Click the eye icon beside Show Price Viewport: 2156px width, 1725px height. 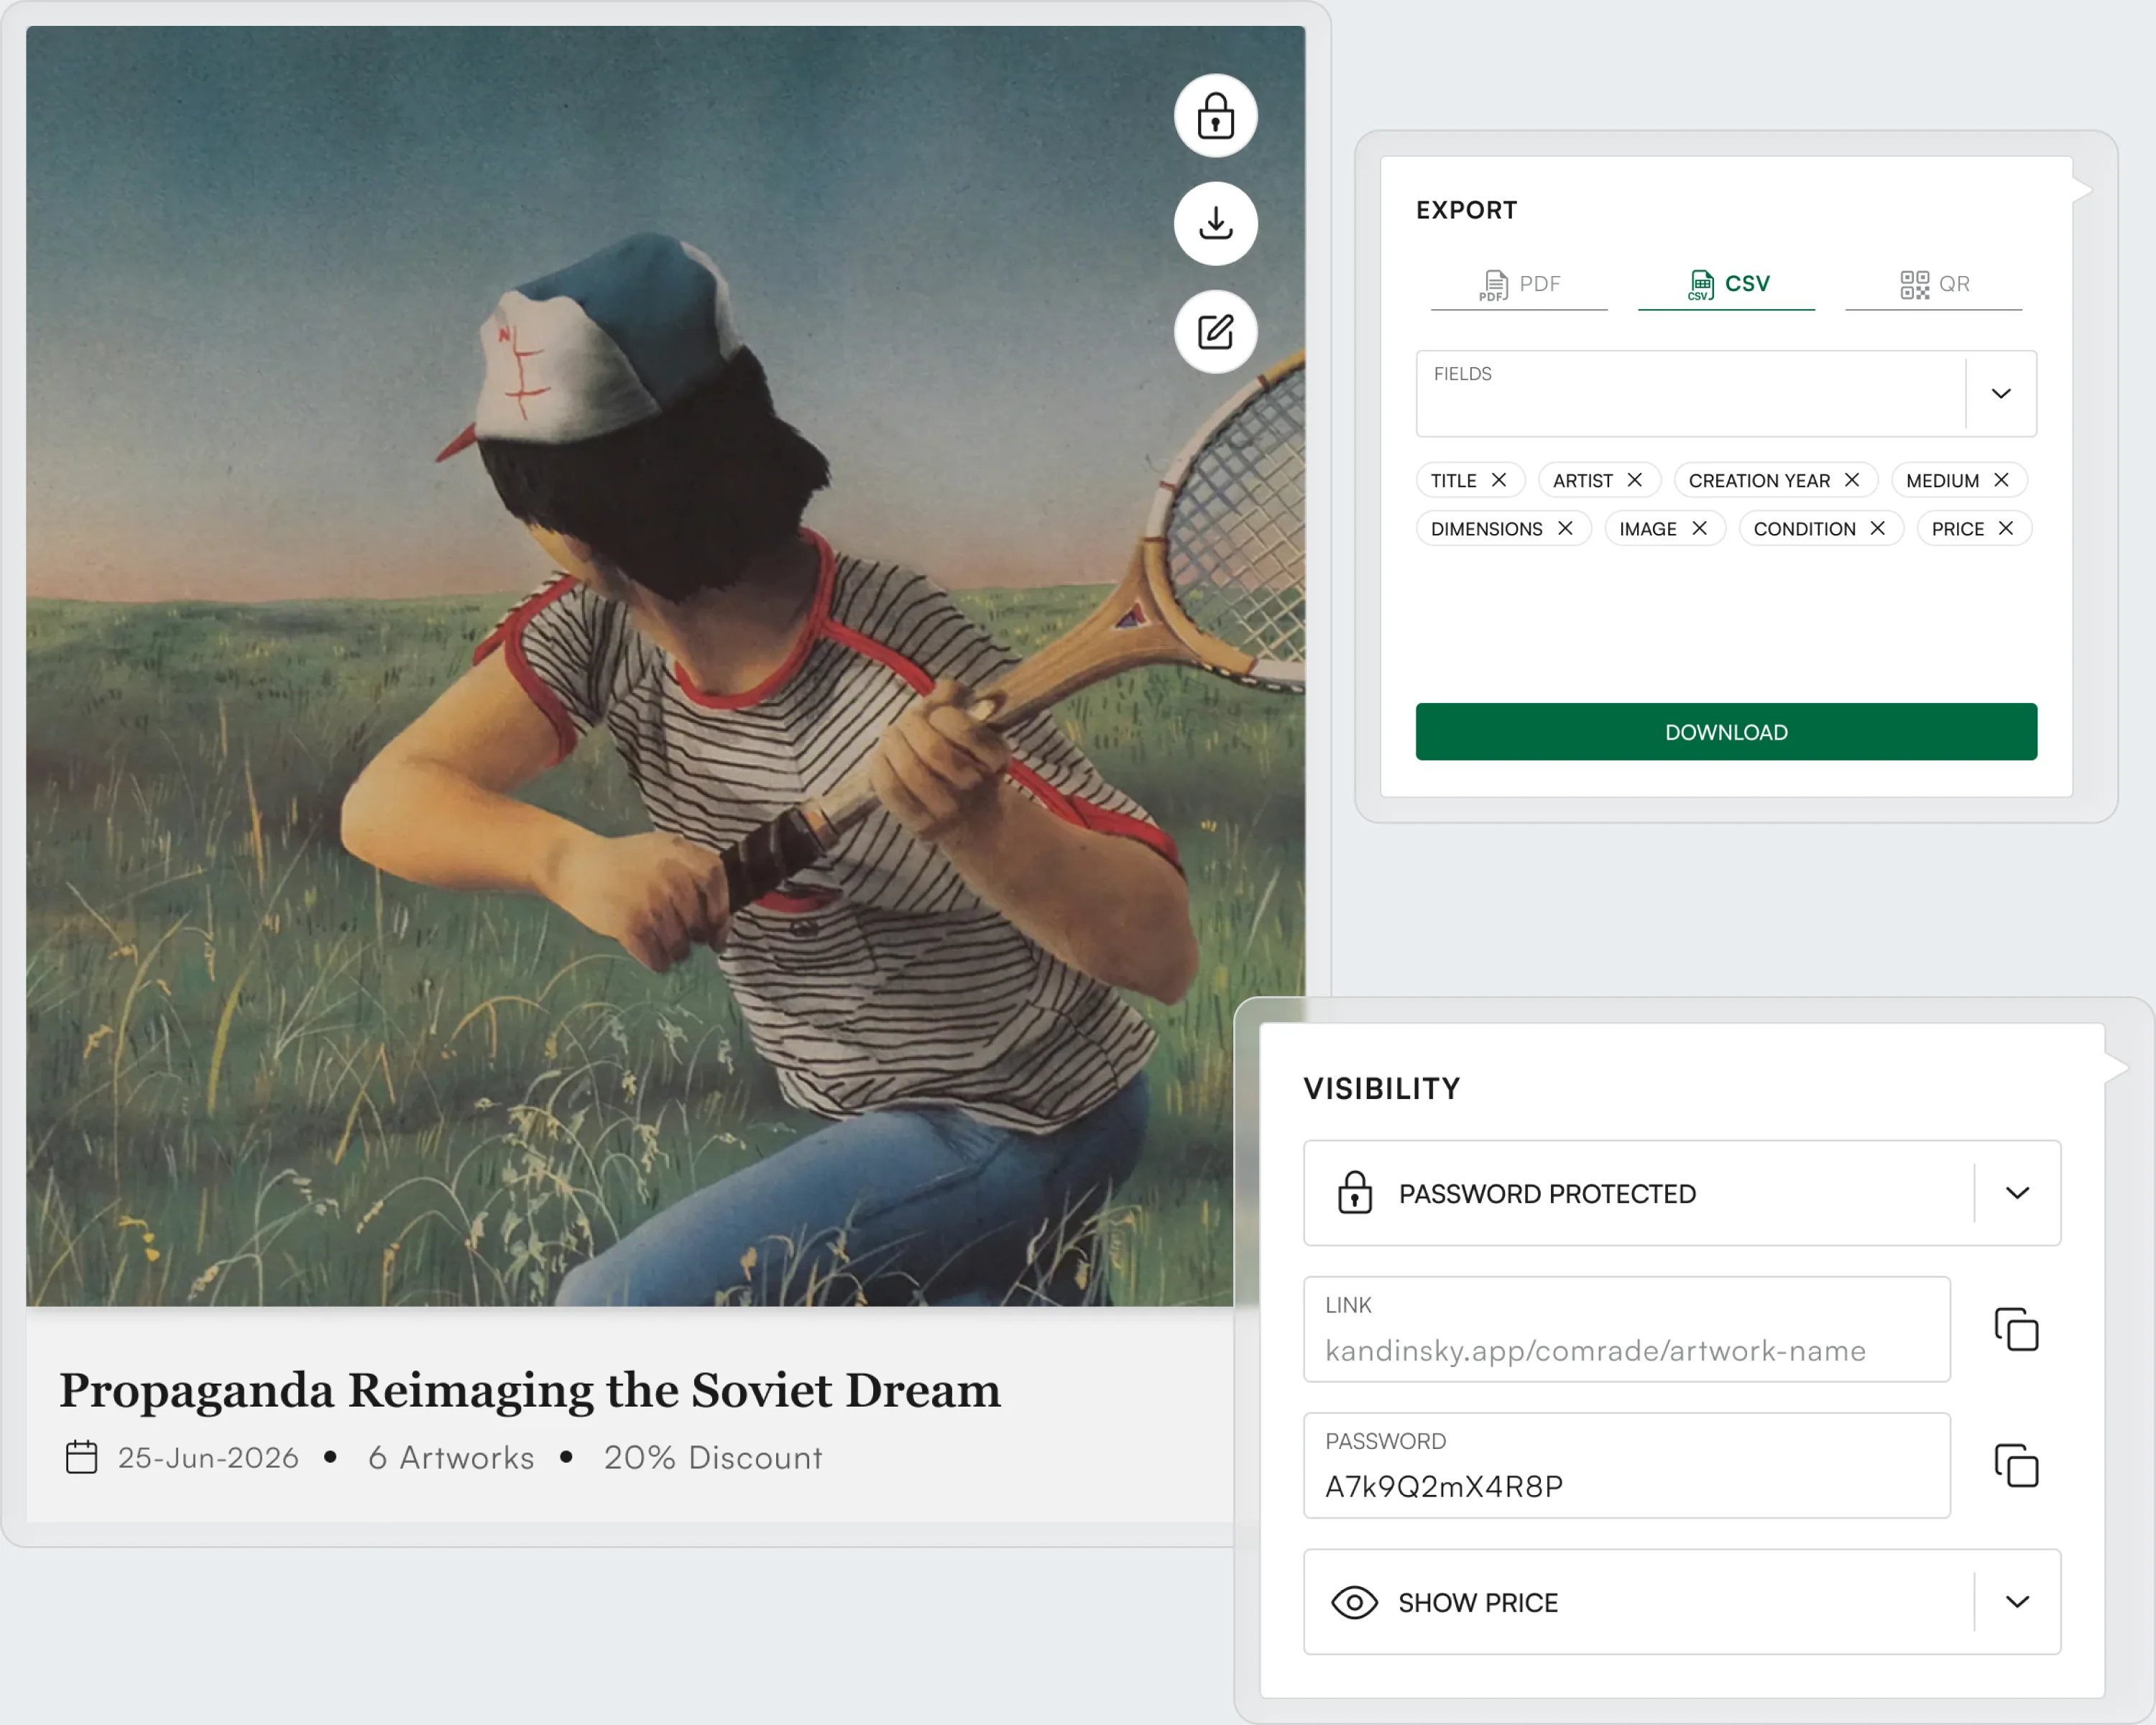[x=1354, y=1603]
